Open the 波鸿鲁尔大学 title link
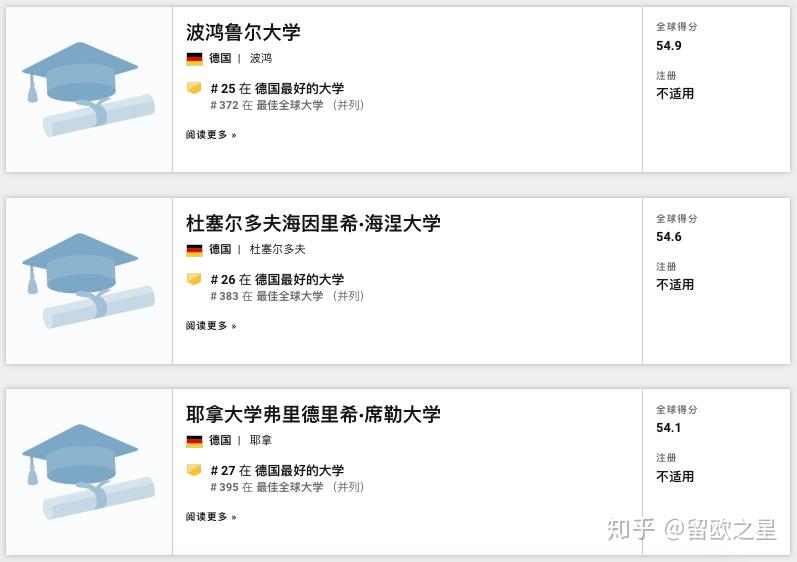The height and width of the screenshot is (562, 797). click(243, 32)
